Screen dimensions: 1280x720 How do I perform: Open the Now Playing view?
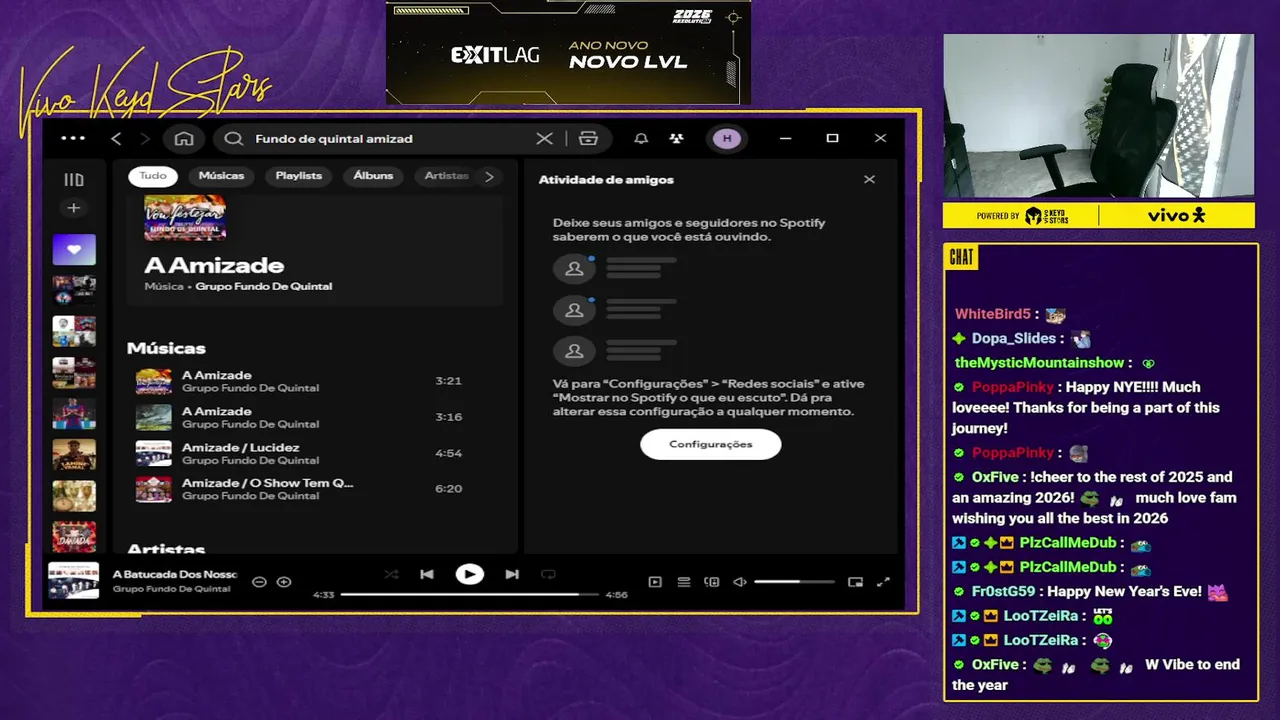click(655, 582)
